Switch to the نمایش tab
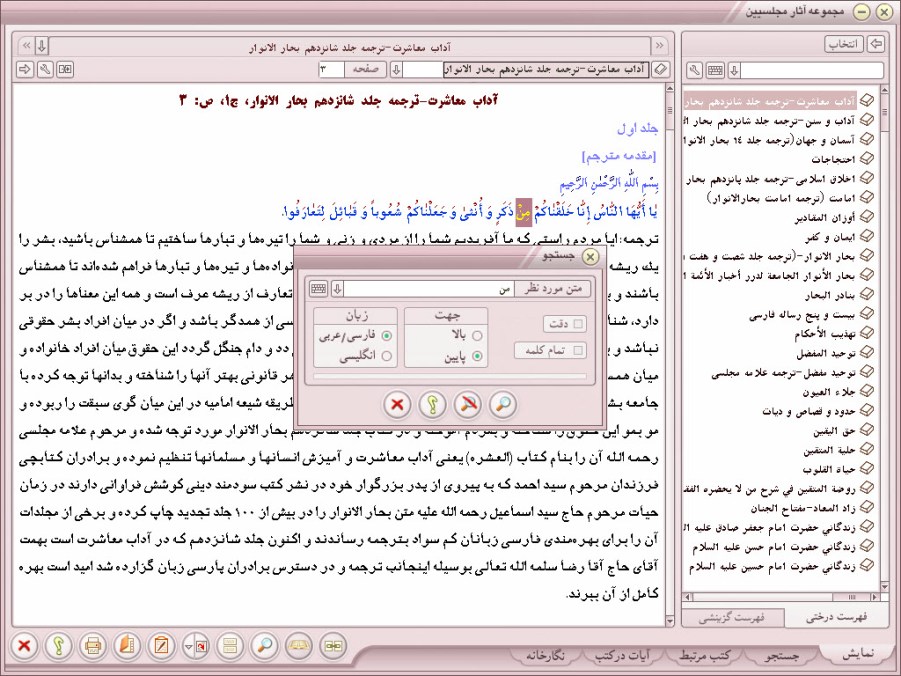The height and width of the screenshot is (676, 901). (857, 654)
